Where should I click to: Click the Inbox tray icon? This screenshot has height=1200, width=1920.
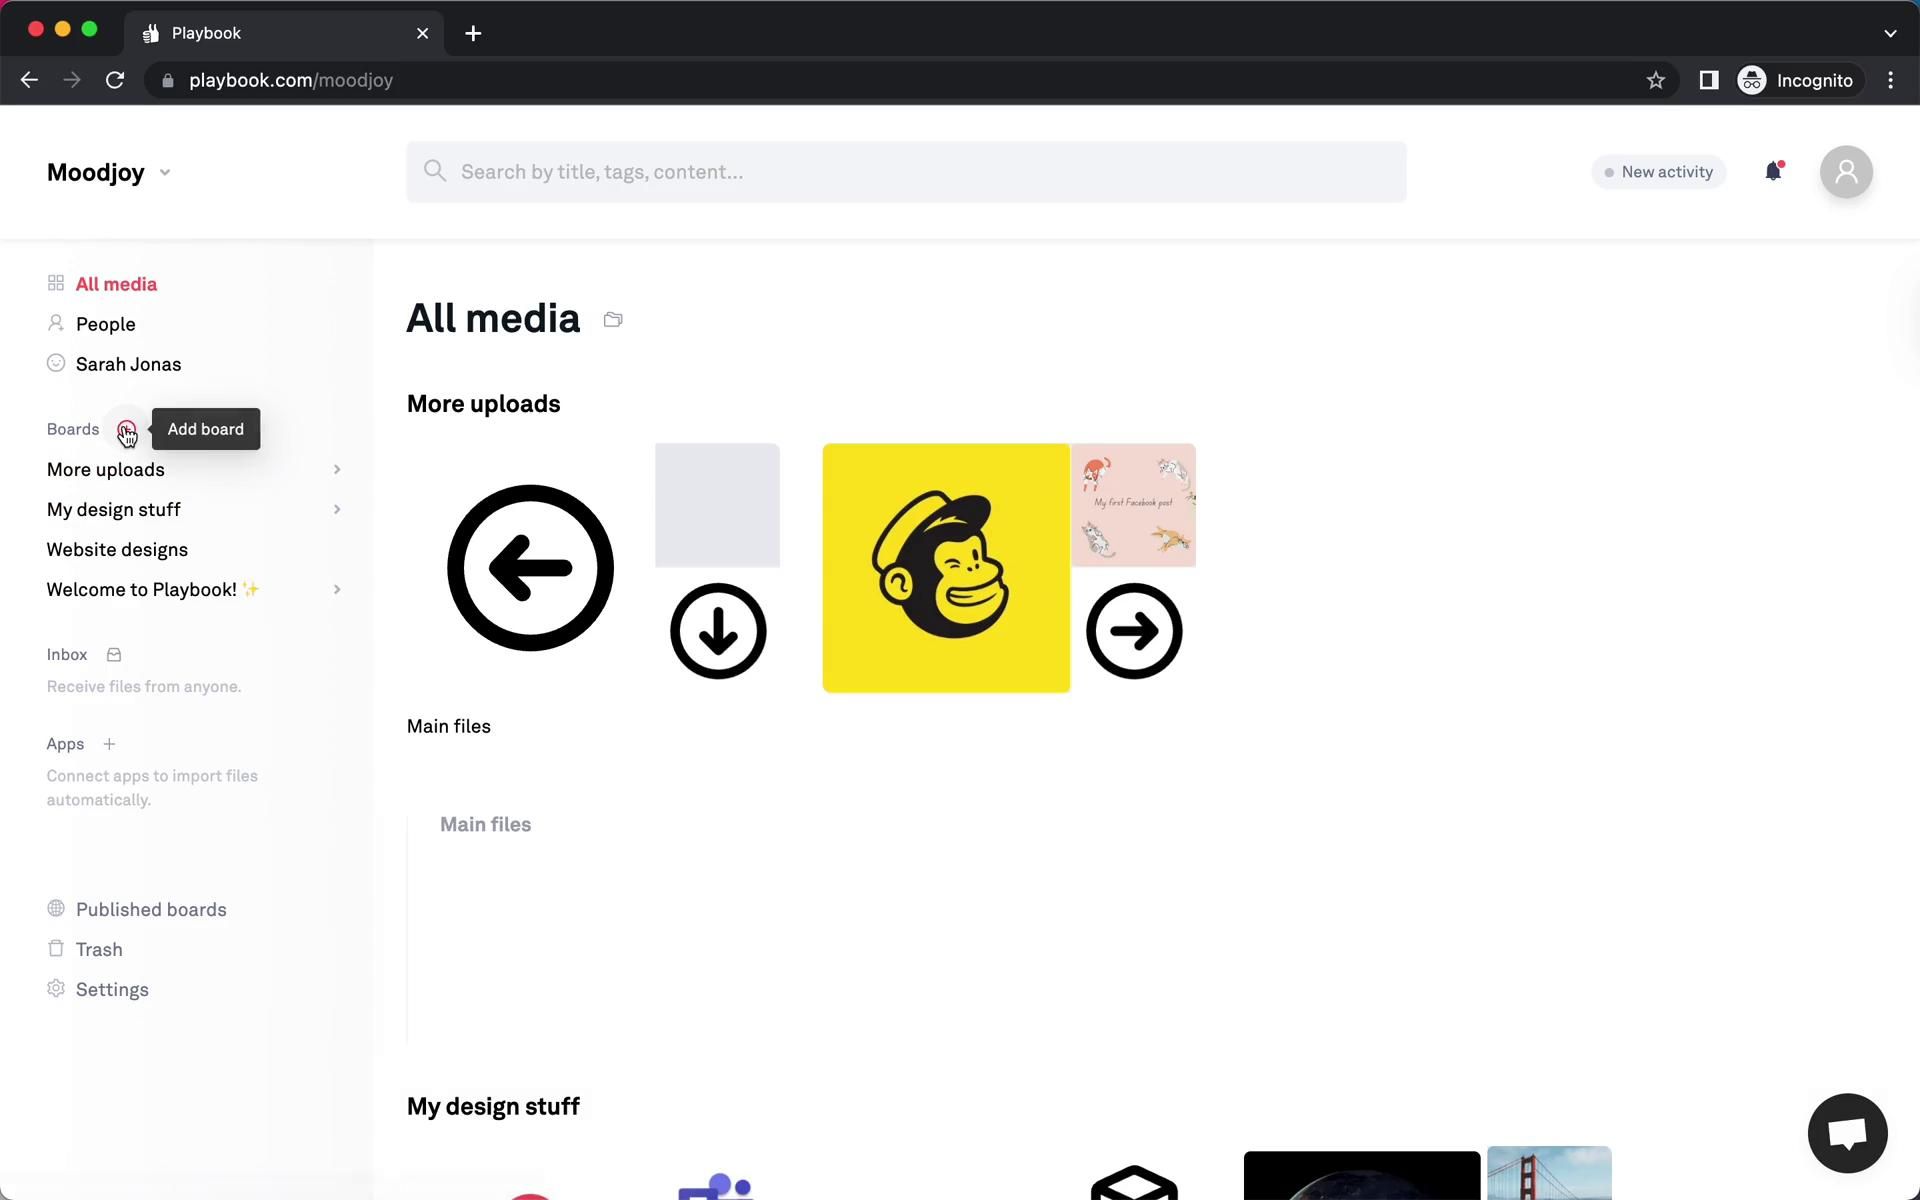tap(114, 655)
